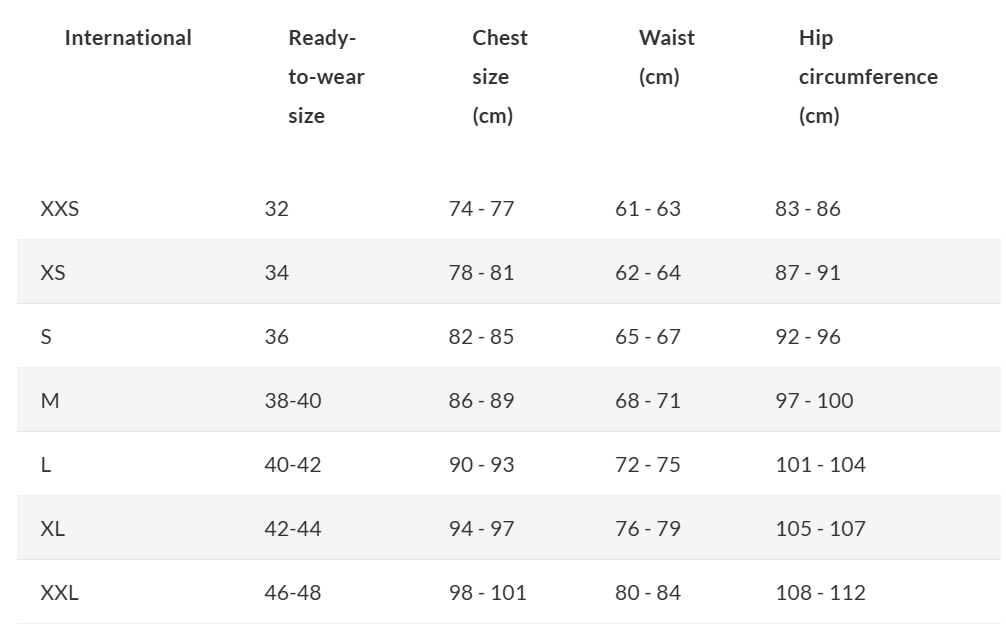Click the Chest size (cm) header
Viewport: 1006px width, 628px height.
click(500, 77)
